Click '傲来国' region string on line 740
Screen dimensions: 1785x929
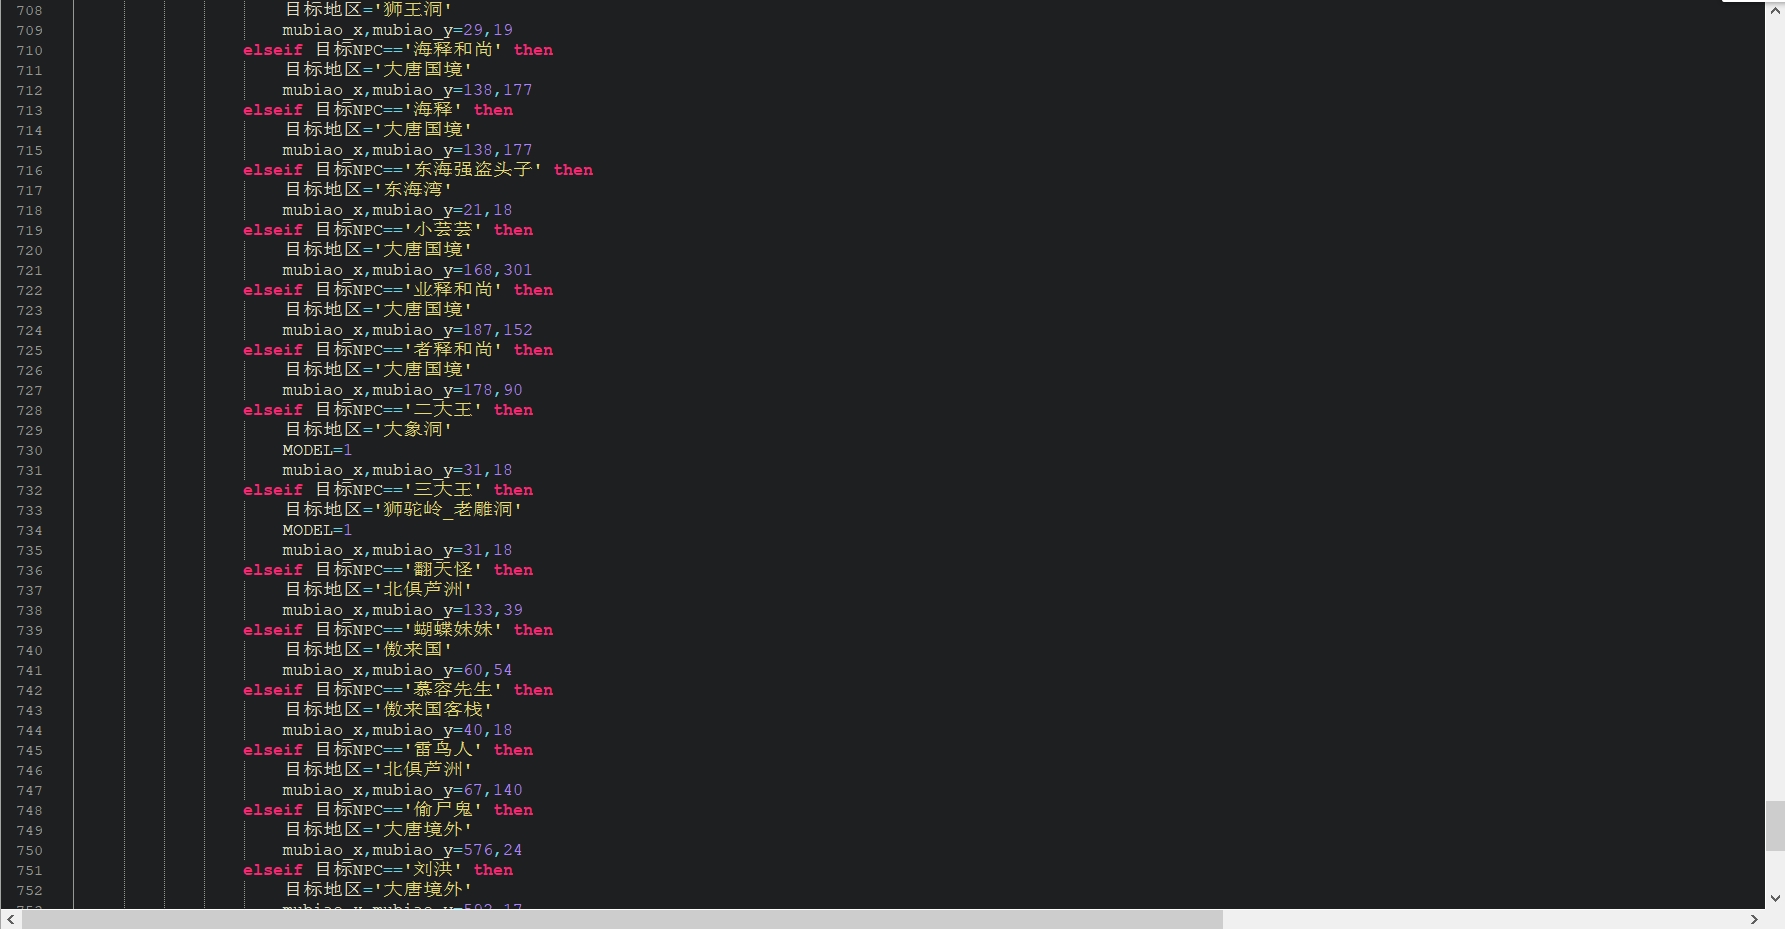412,650
